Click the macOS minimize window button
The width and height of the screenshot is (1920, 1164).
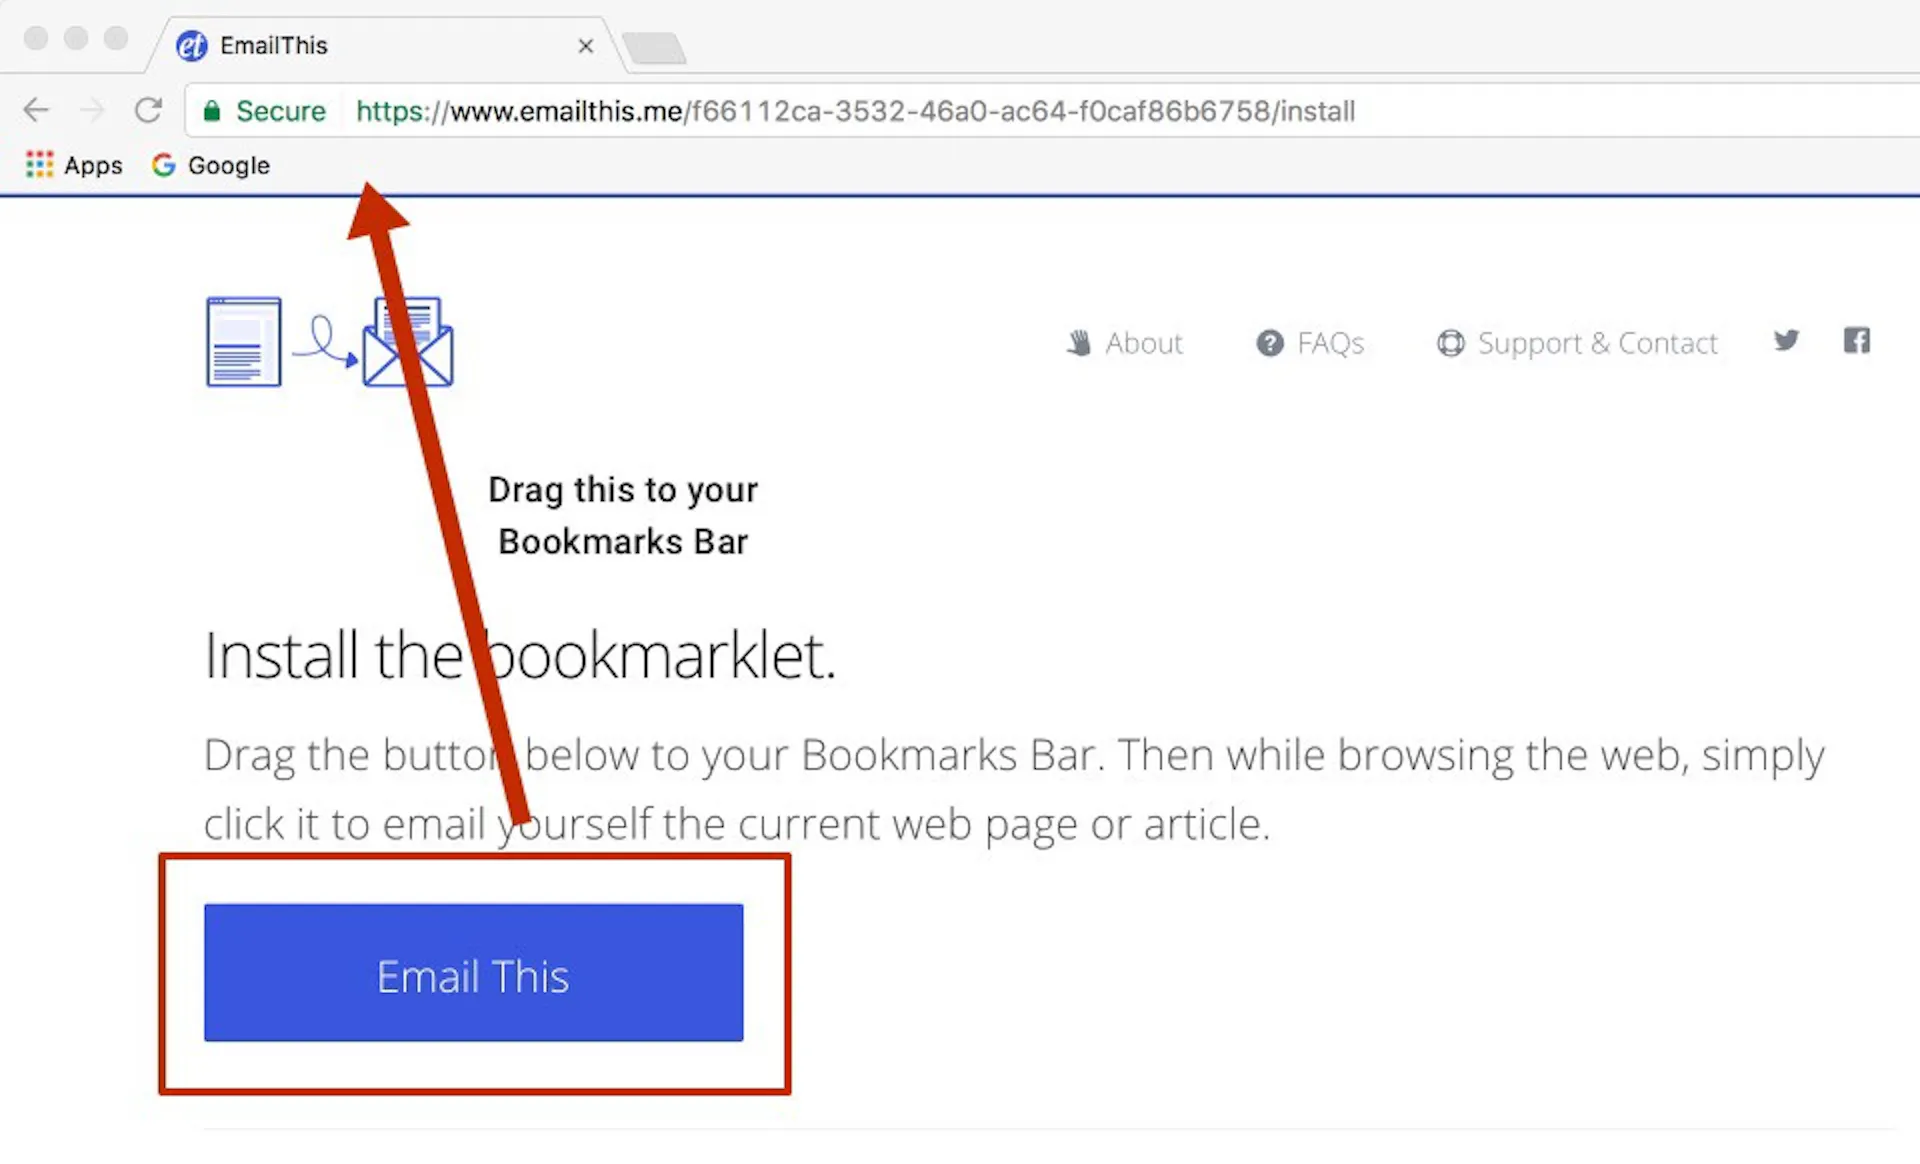click(x=76, y=38)
